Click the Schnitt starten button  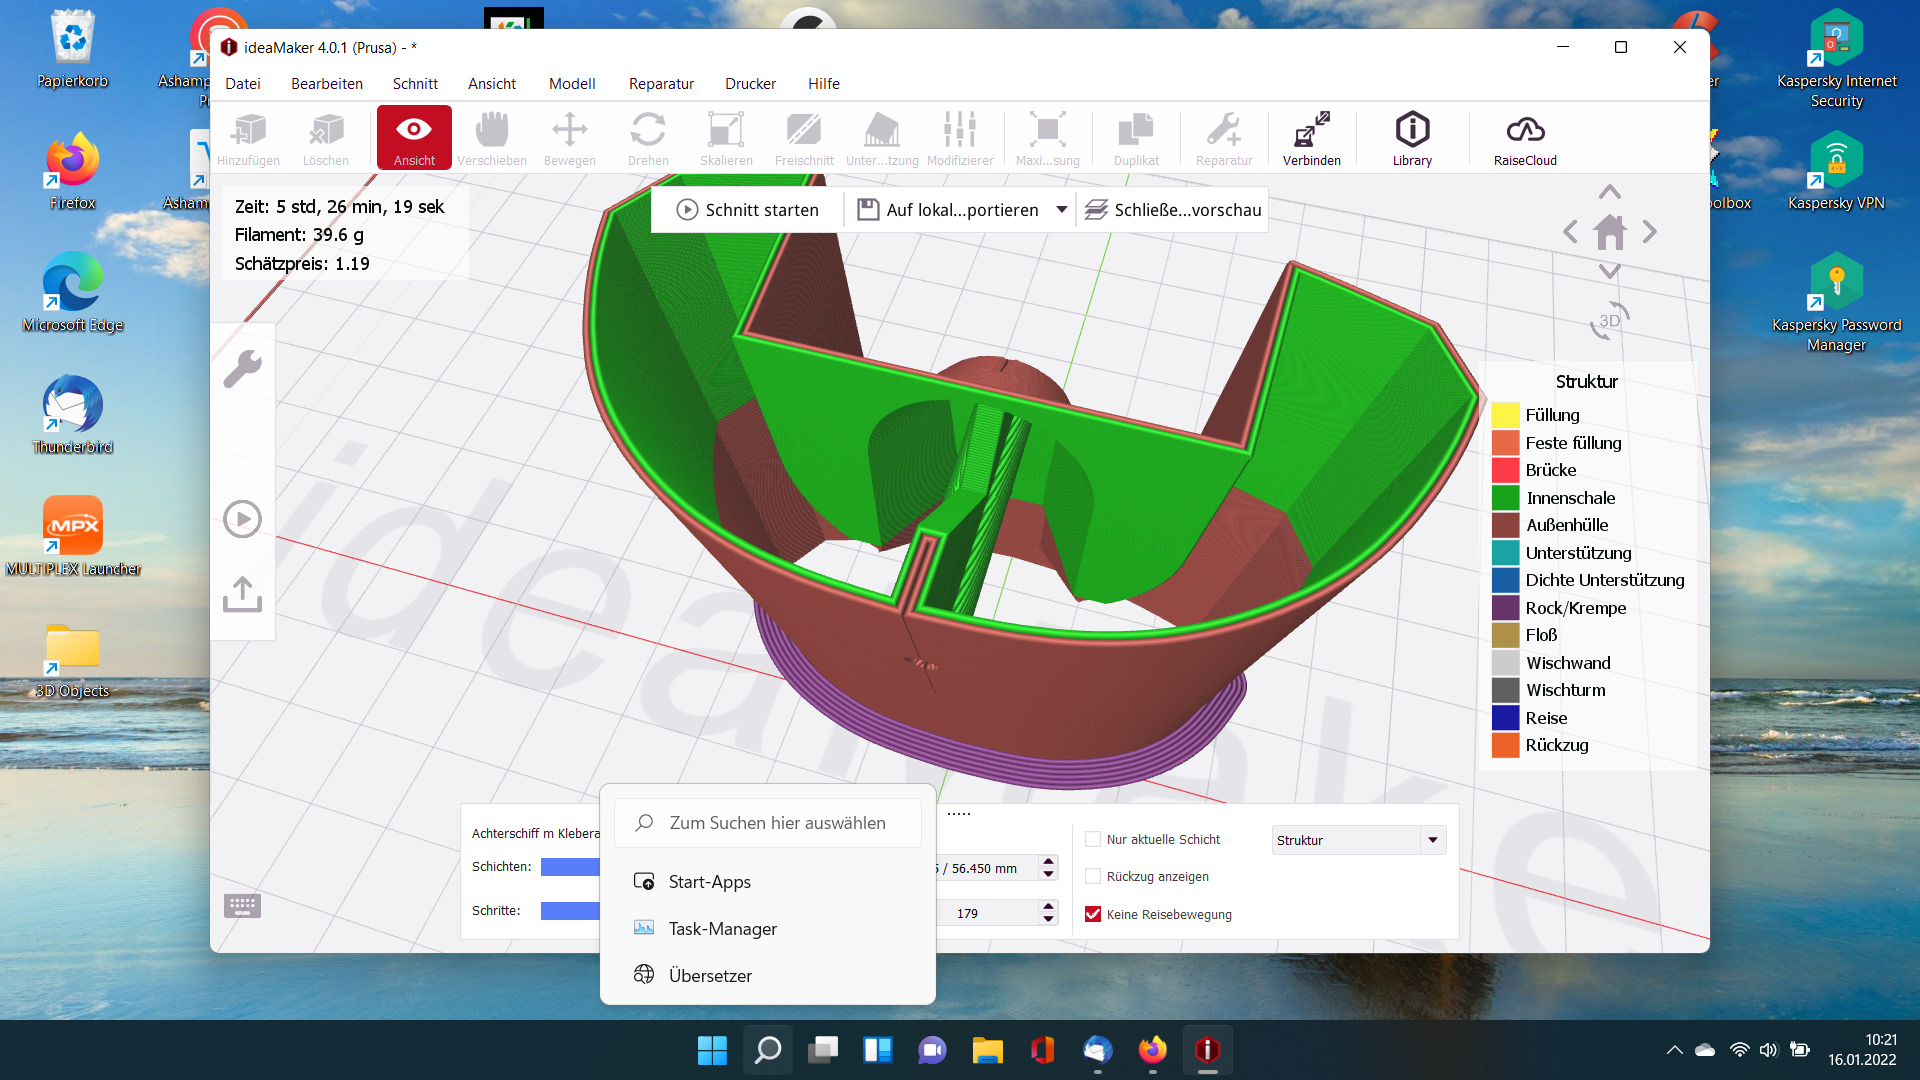pos(748,210)
